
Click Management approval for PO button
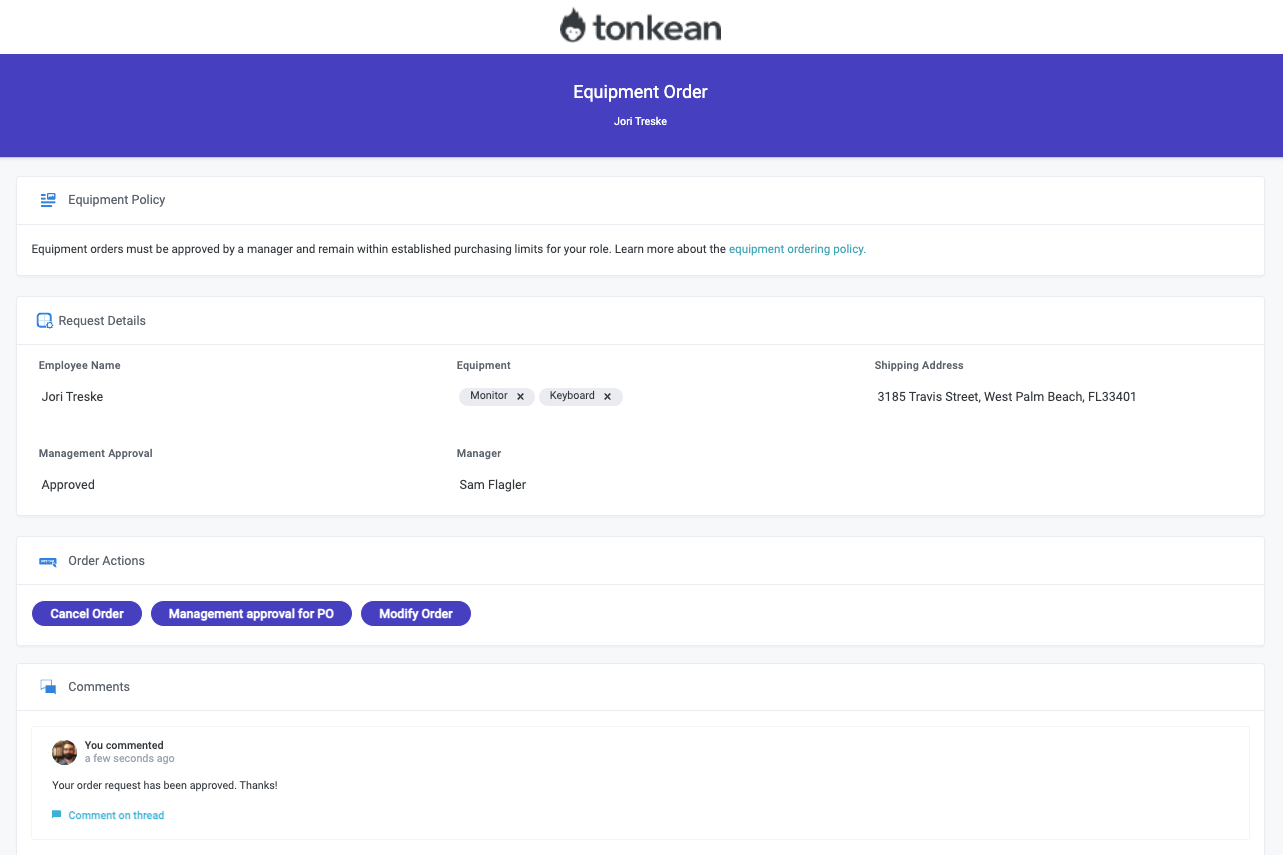pyautogui.click(x=251, y=614)
